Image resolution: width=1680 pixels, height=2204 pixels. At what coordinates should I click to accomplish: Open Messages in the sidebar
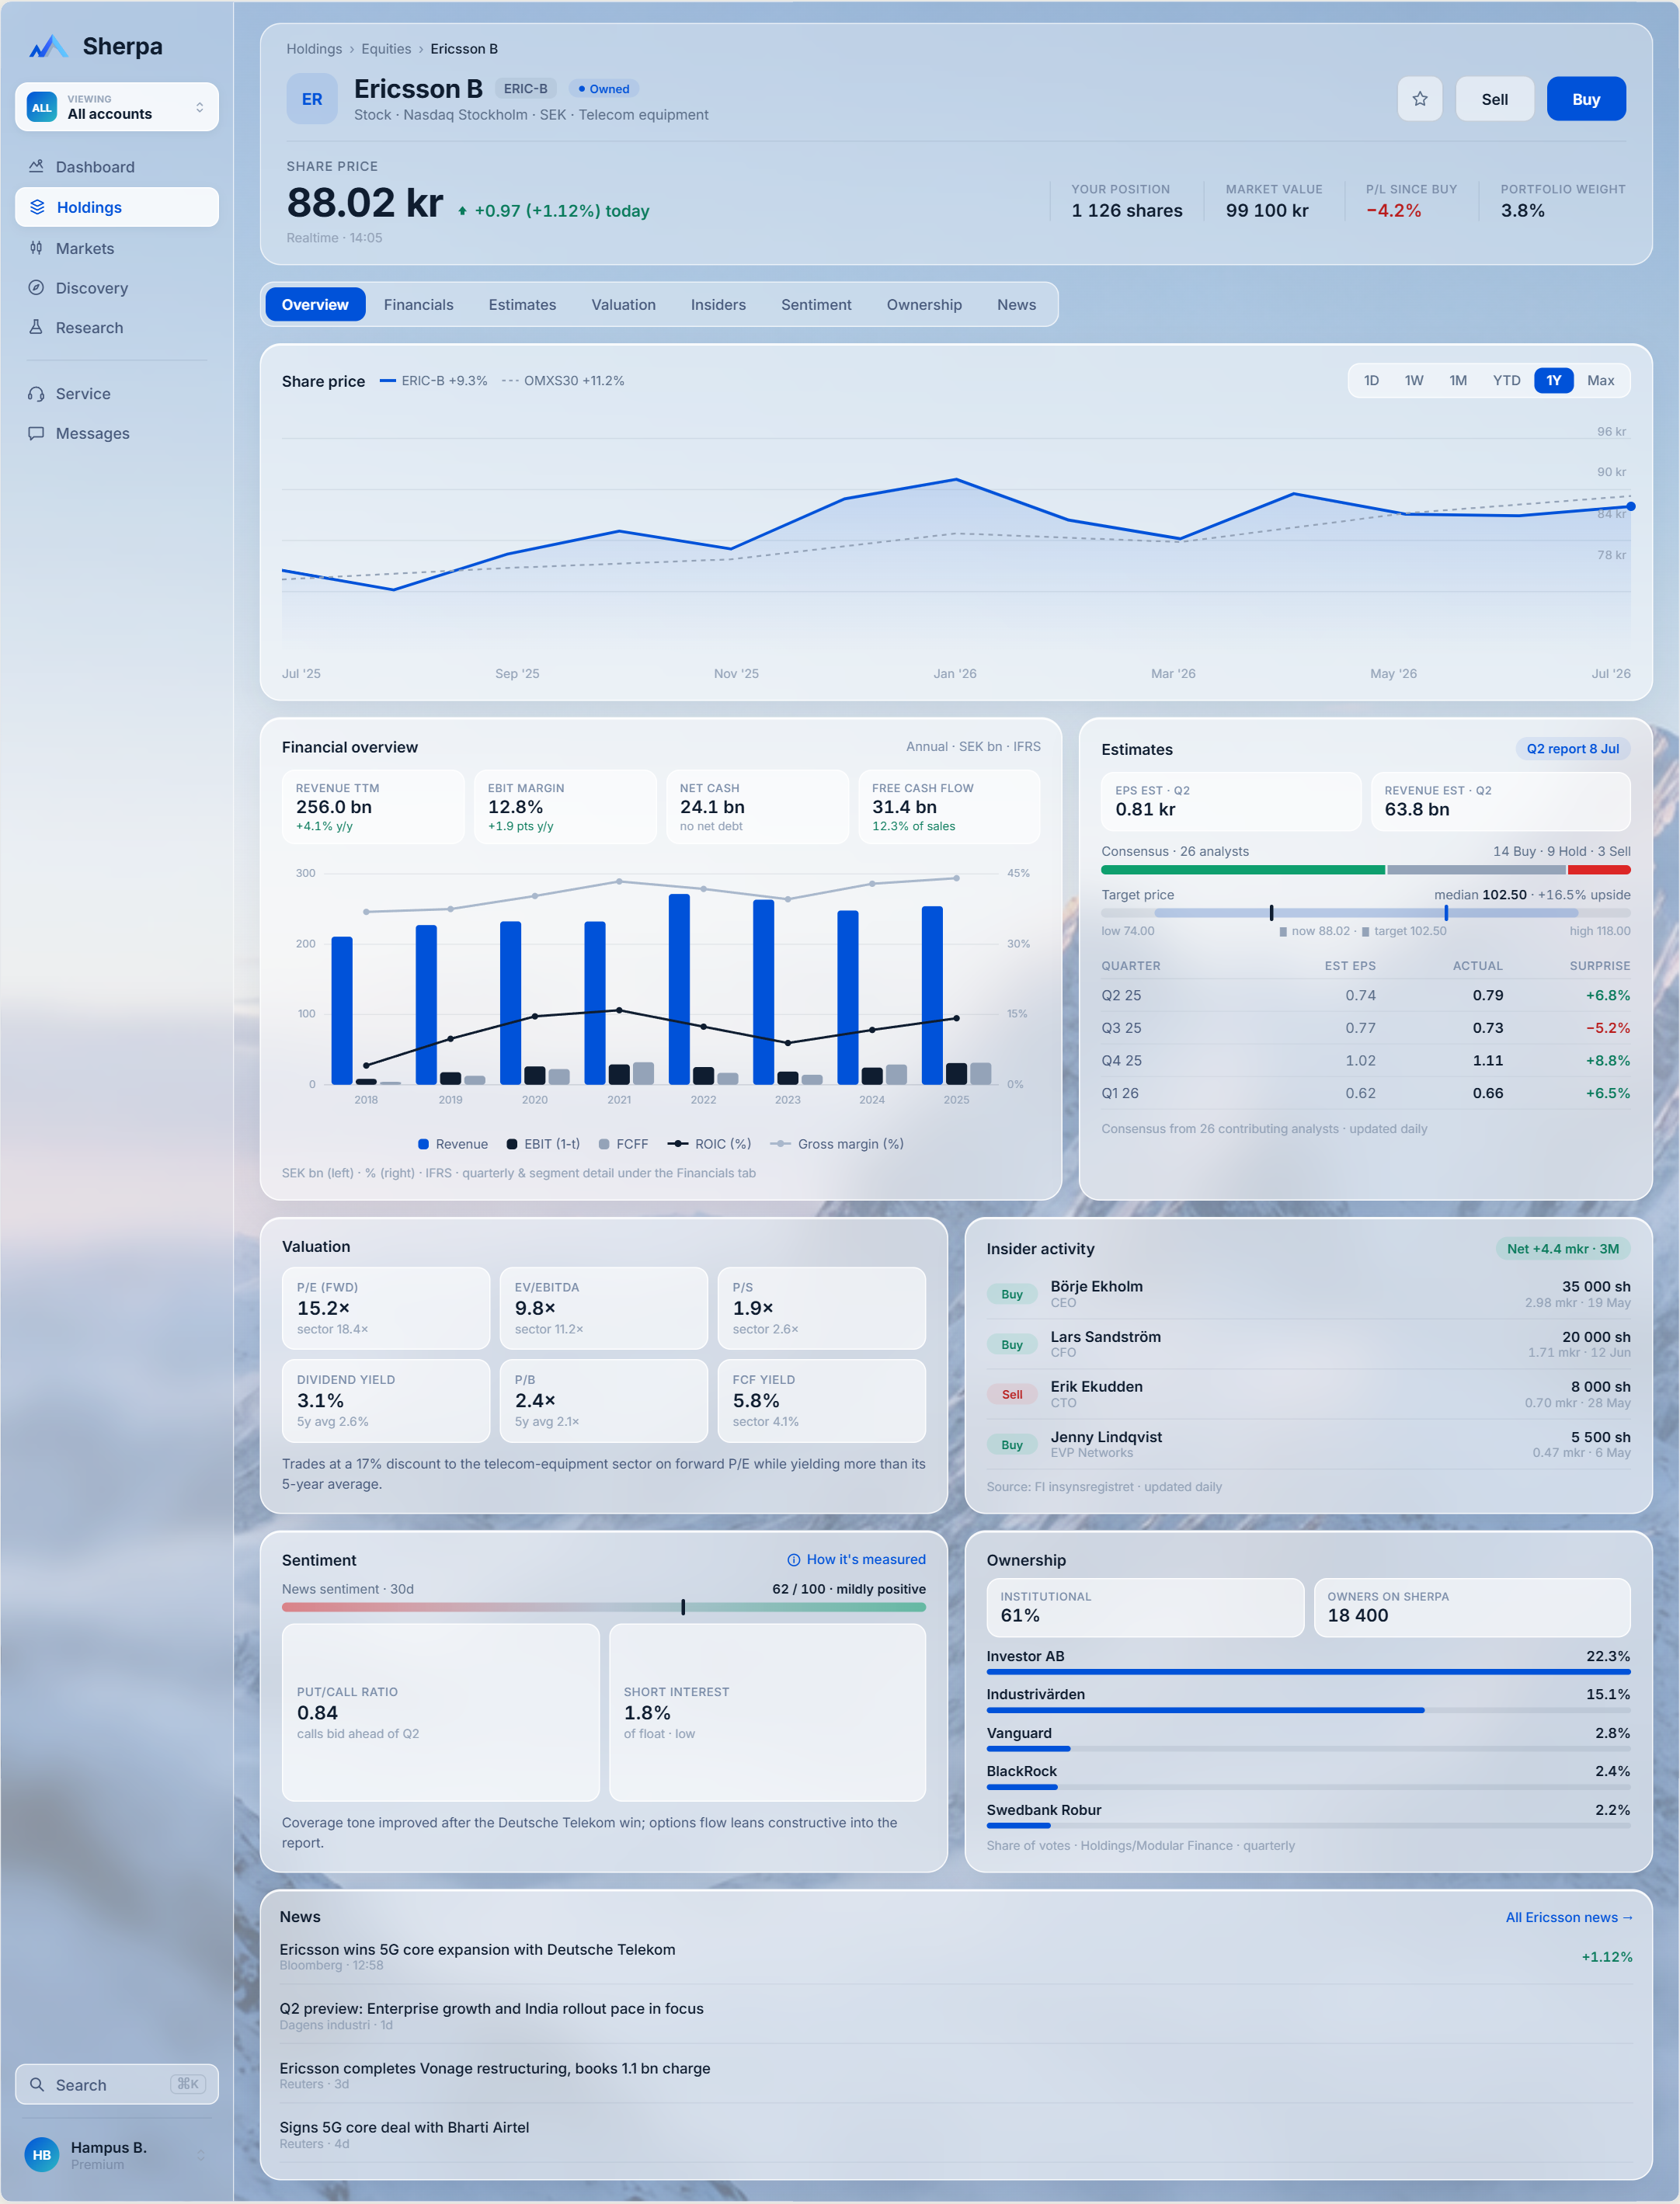(x=117, y=433)
